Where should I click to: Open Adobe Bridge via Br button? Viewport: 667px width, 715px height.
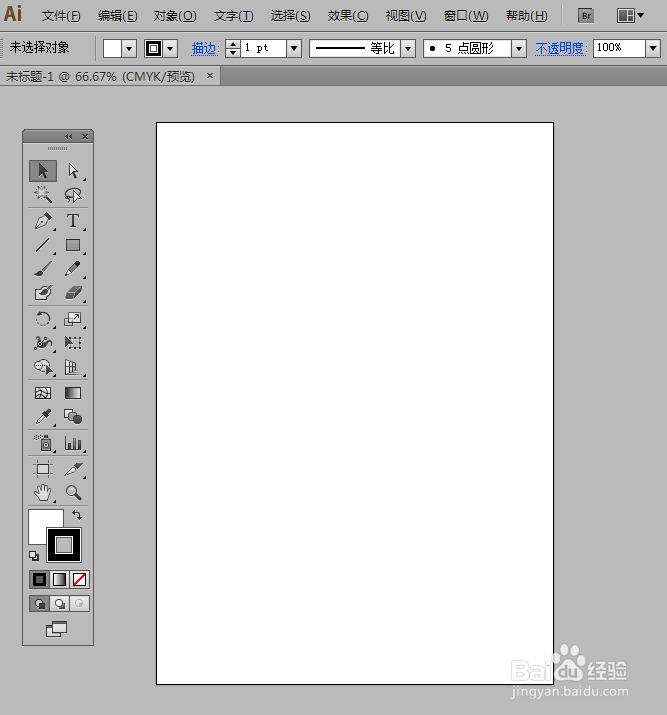(x=586, y=16)
